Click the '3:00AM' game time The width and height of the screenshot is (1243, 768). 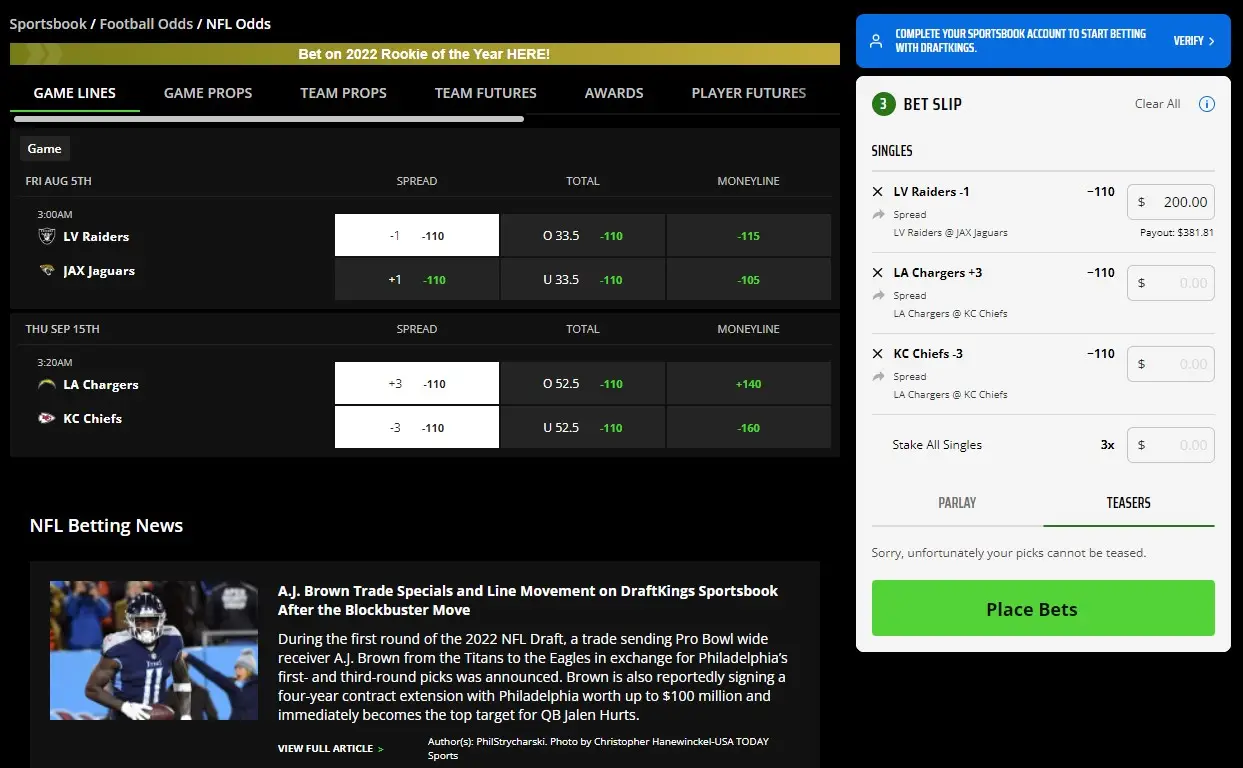55,214
